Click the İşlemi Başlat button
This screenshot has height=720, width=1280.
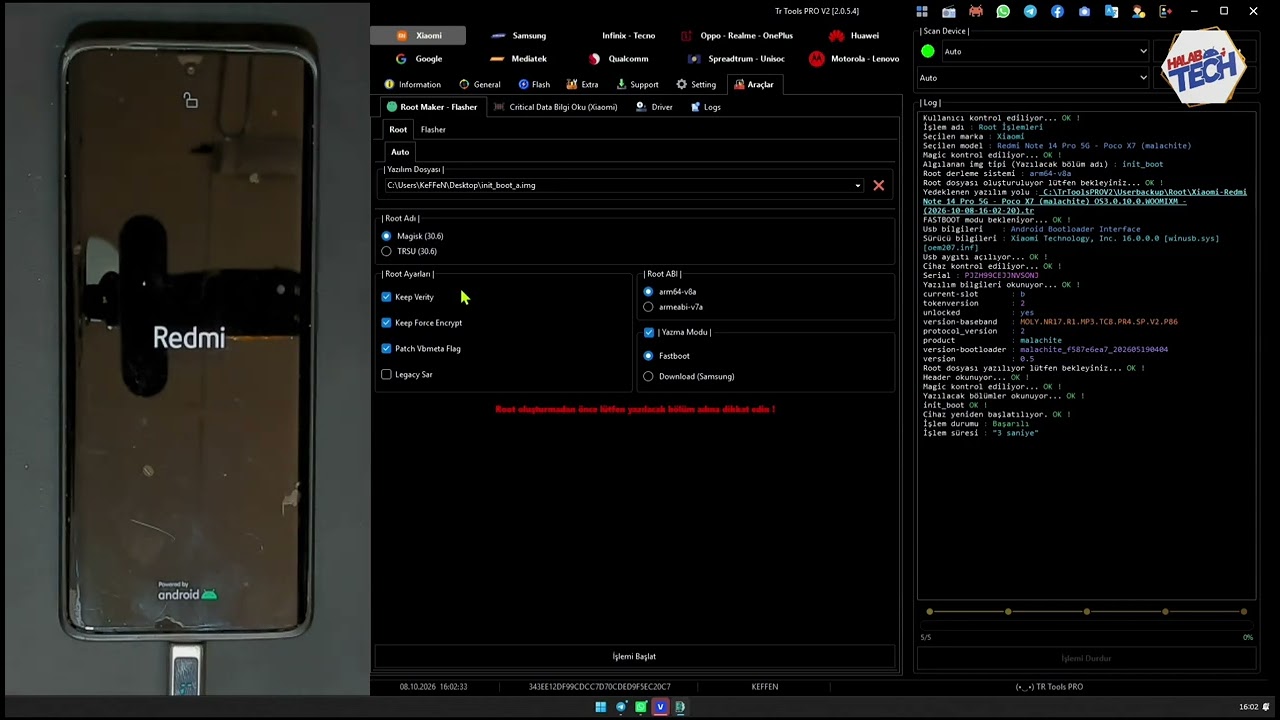pos(634,657)
